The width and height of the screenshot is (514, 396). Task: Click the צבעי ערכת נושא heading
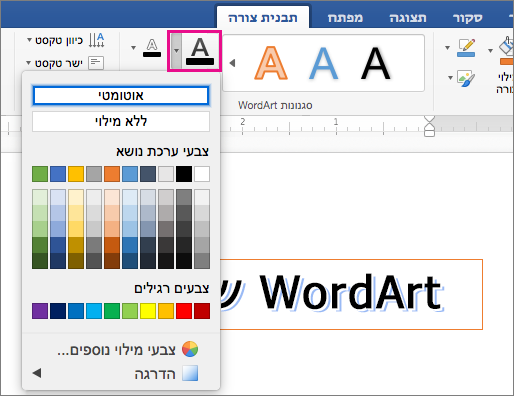[x=162, y=152]
